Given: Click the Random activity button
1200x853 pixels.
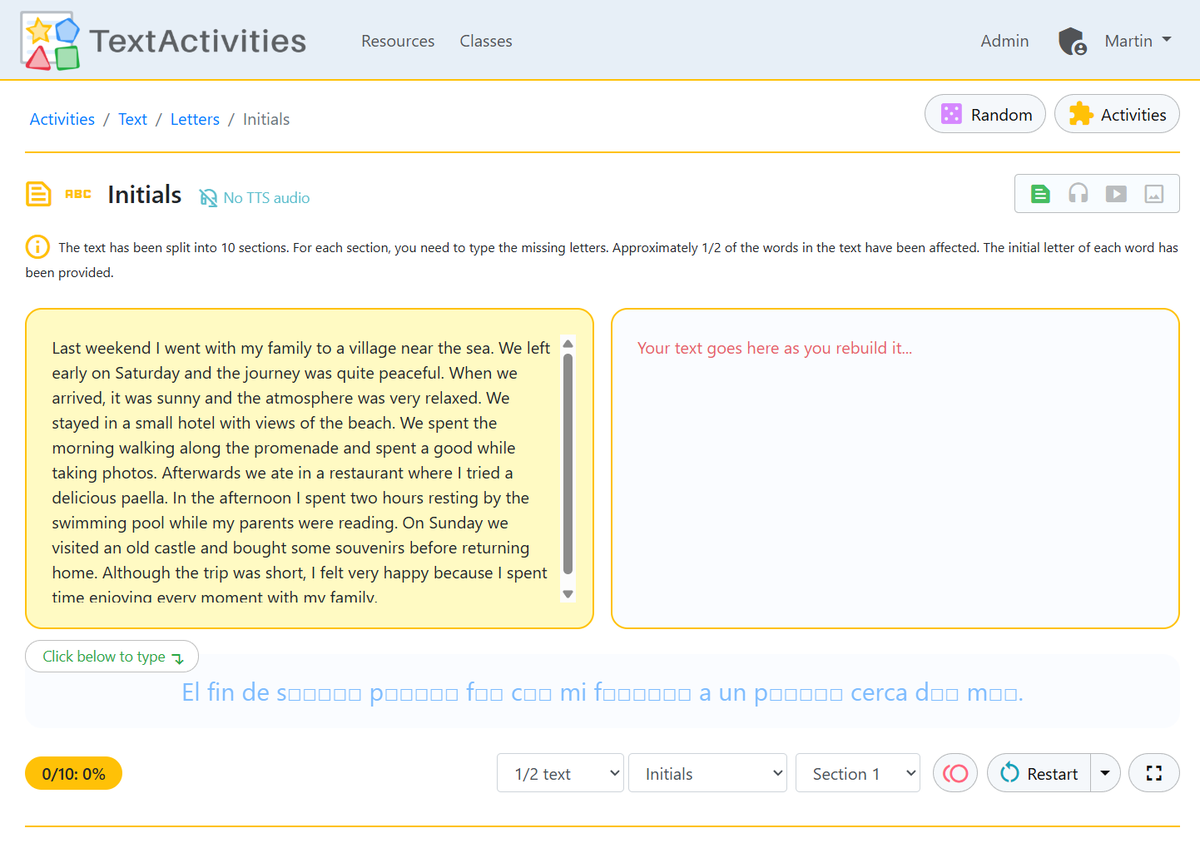Looking at the screenshot, I should pyautogui.click(x=985, y=115).
